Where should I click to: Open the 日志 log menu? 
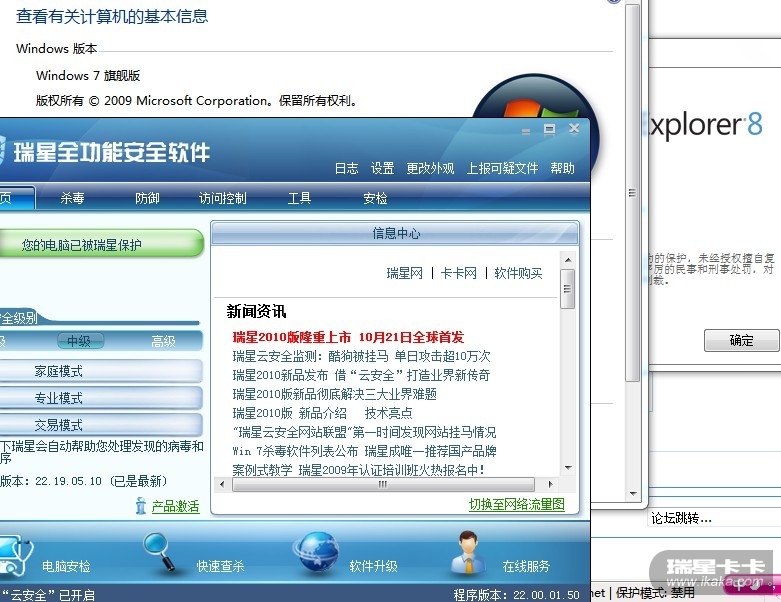(x=347, y=168)
